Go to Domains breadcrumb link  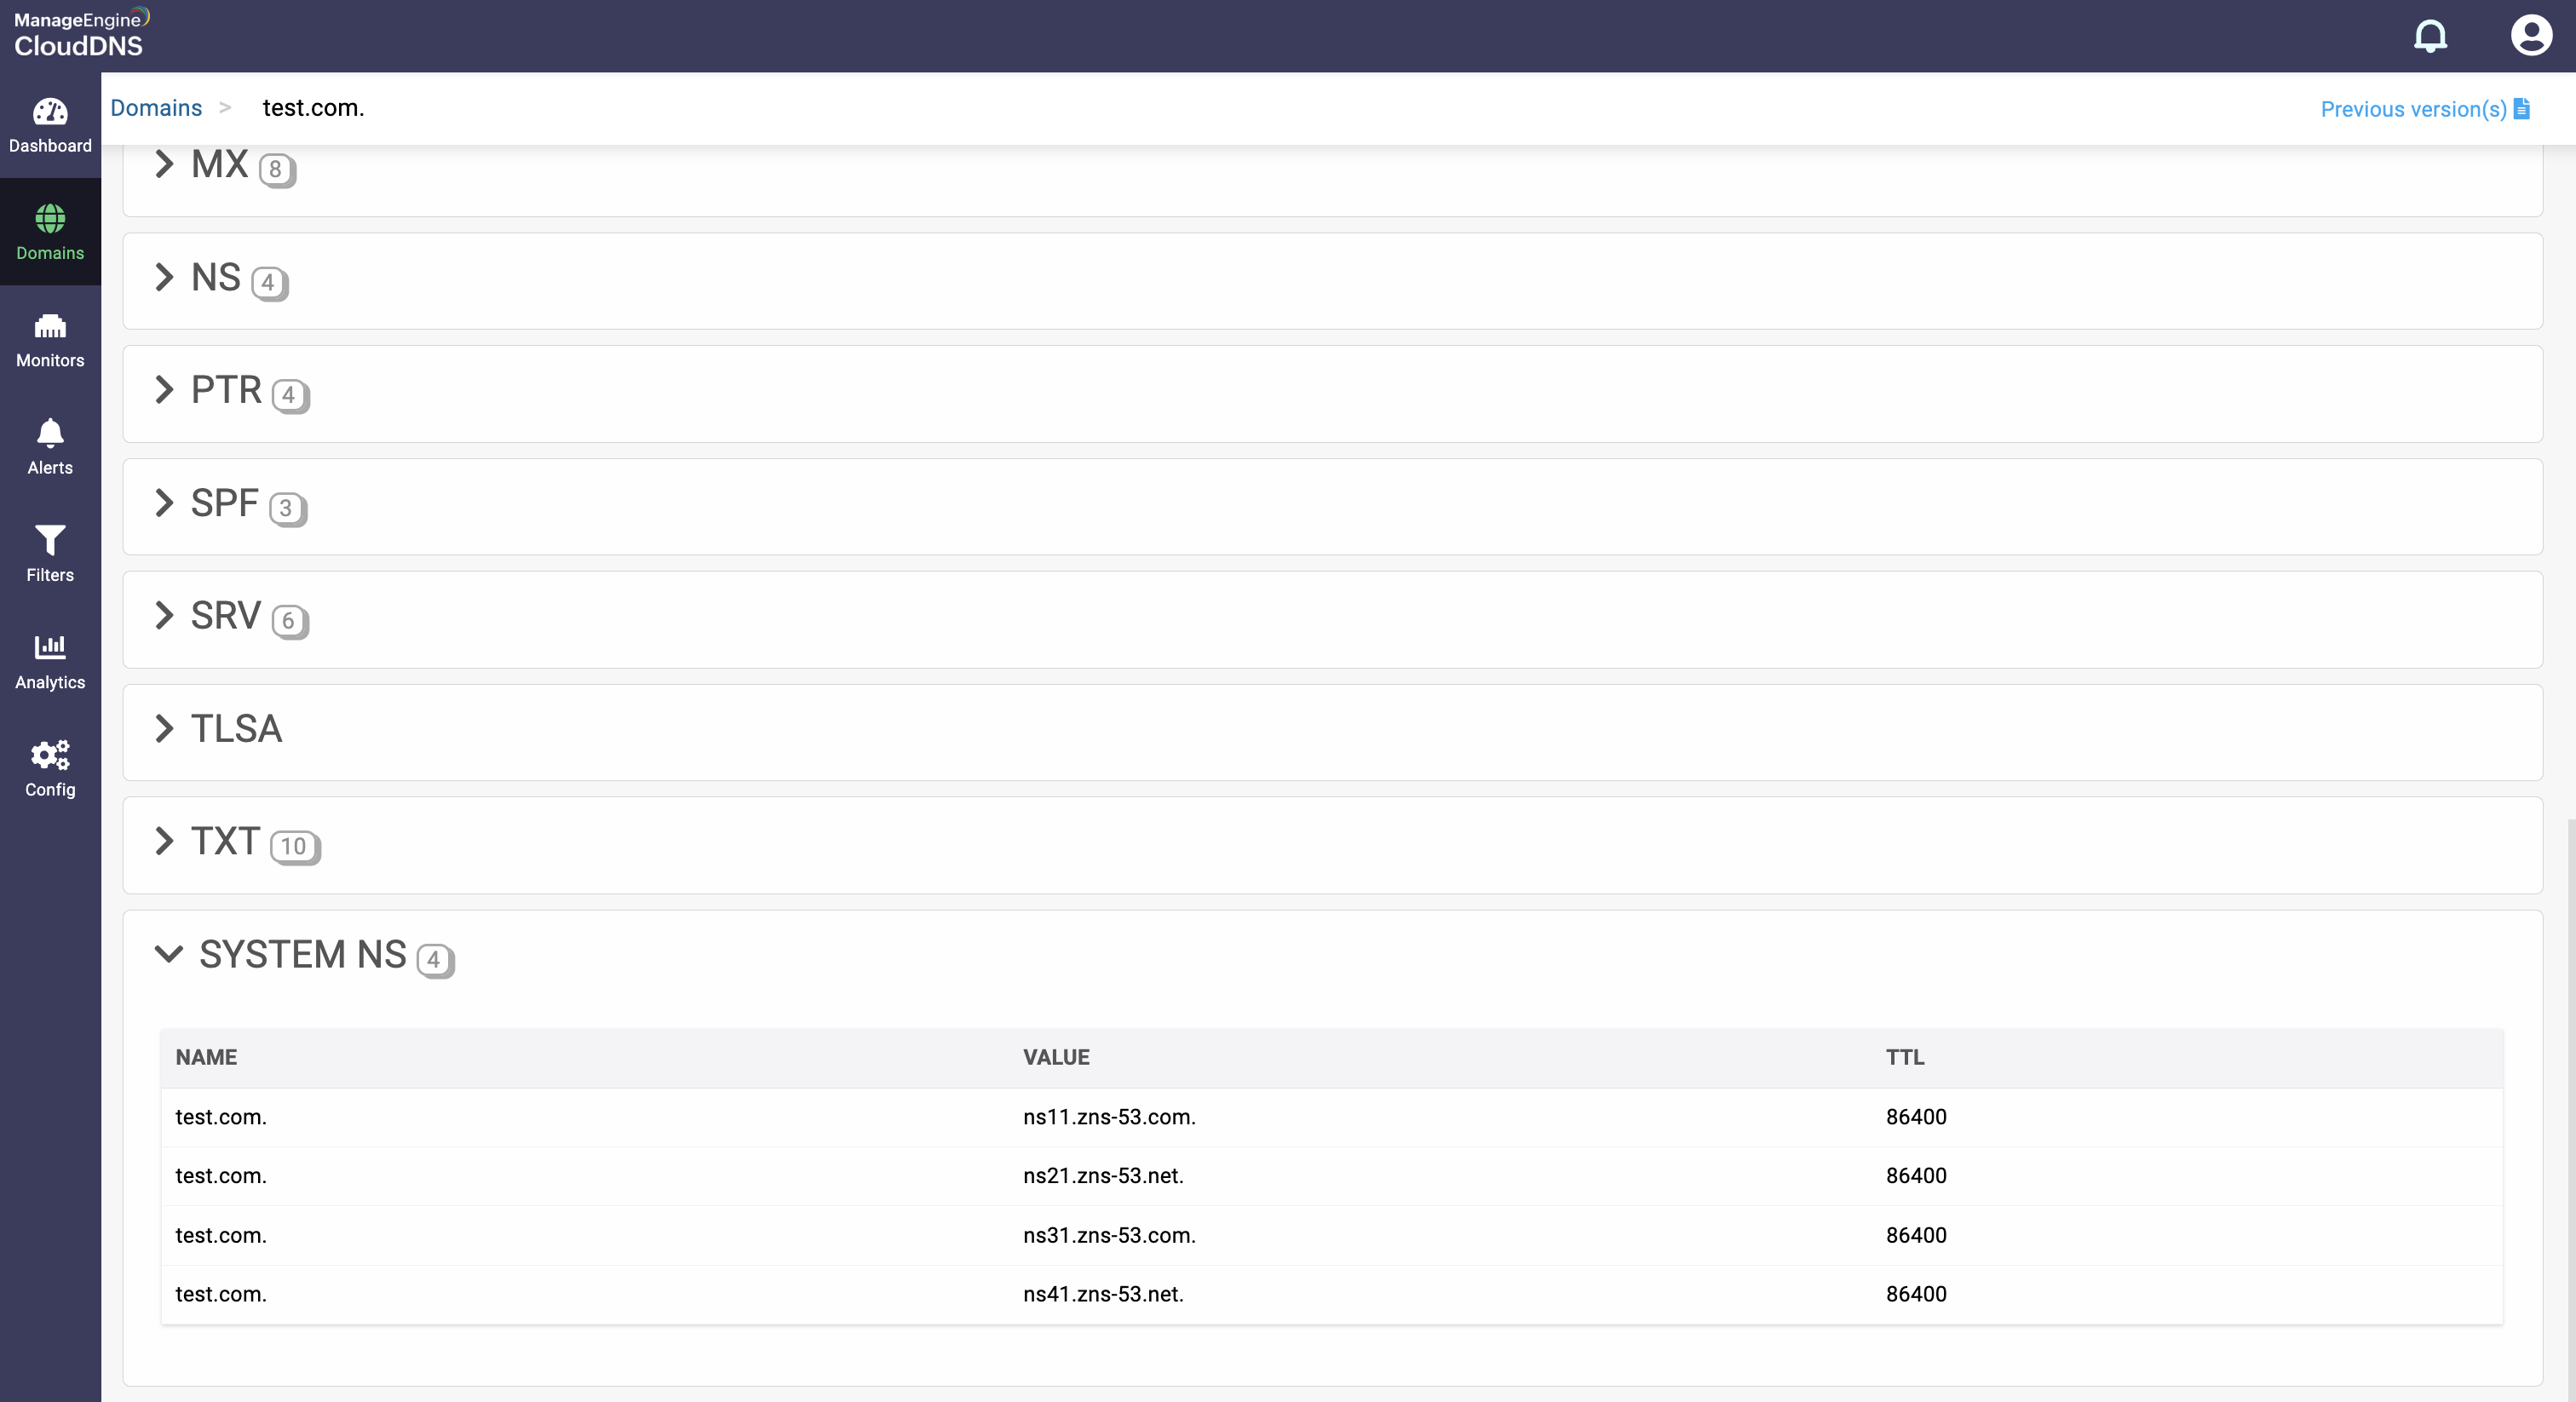(x=156, y=108)
